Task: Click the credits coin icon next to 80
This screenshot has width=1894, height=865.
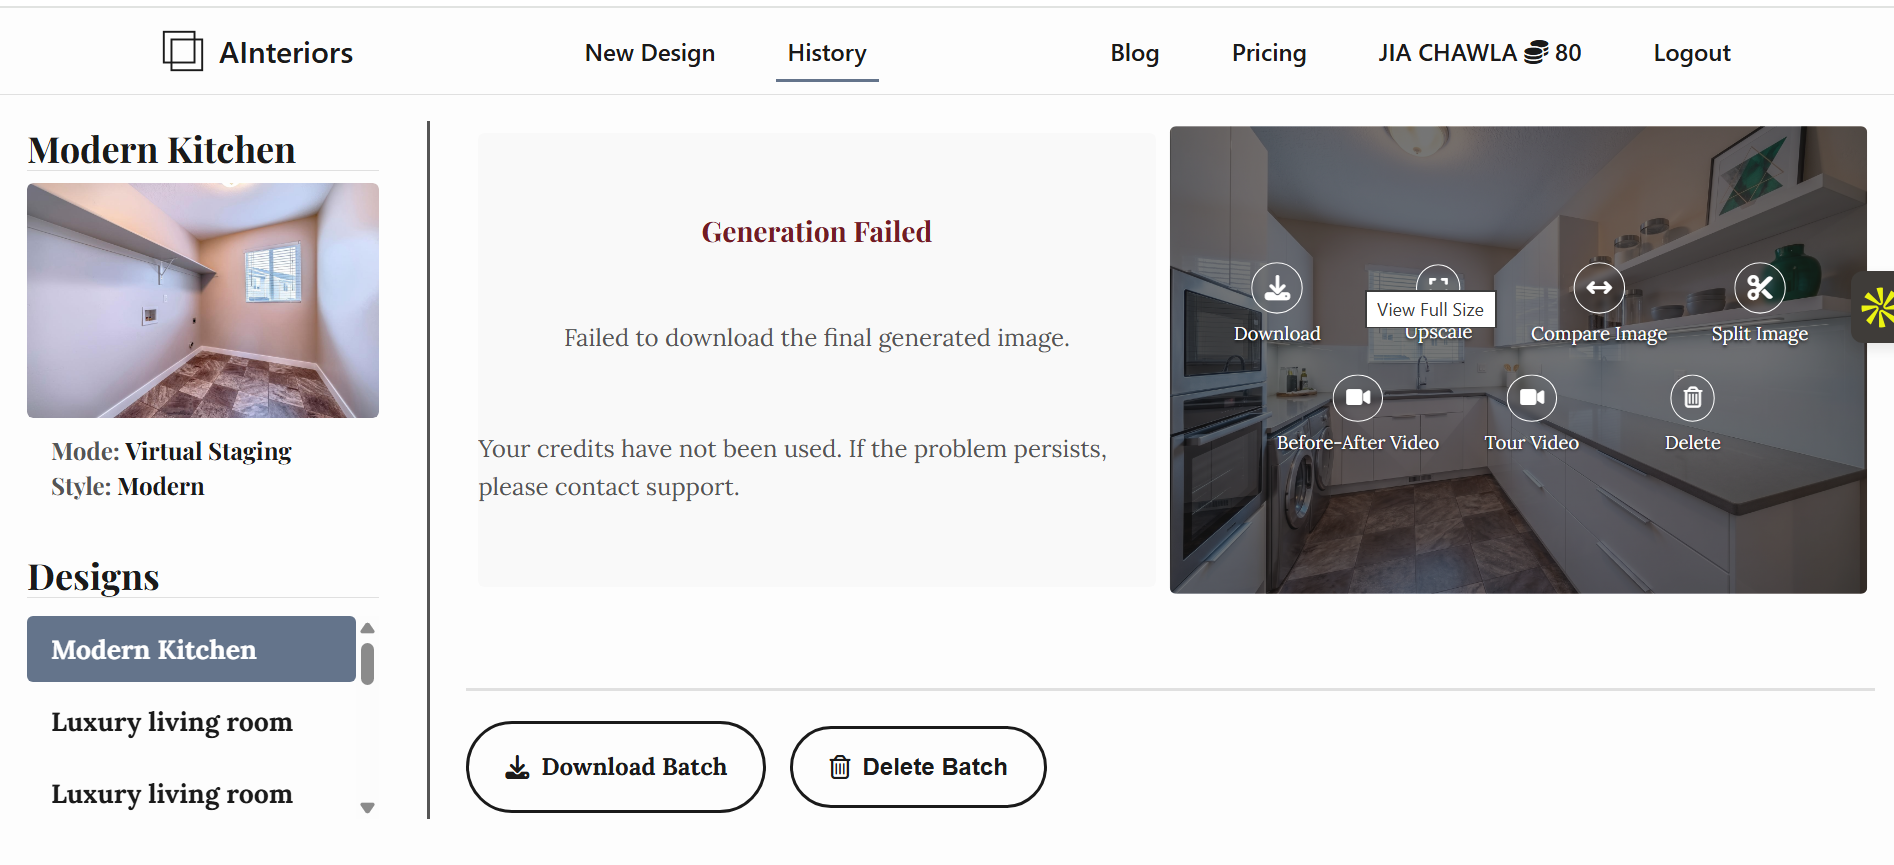Action: click(x=1536, y=53)
